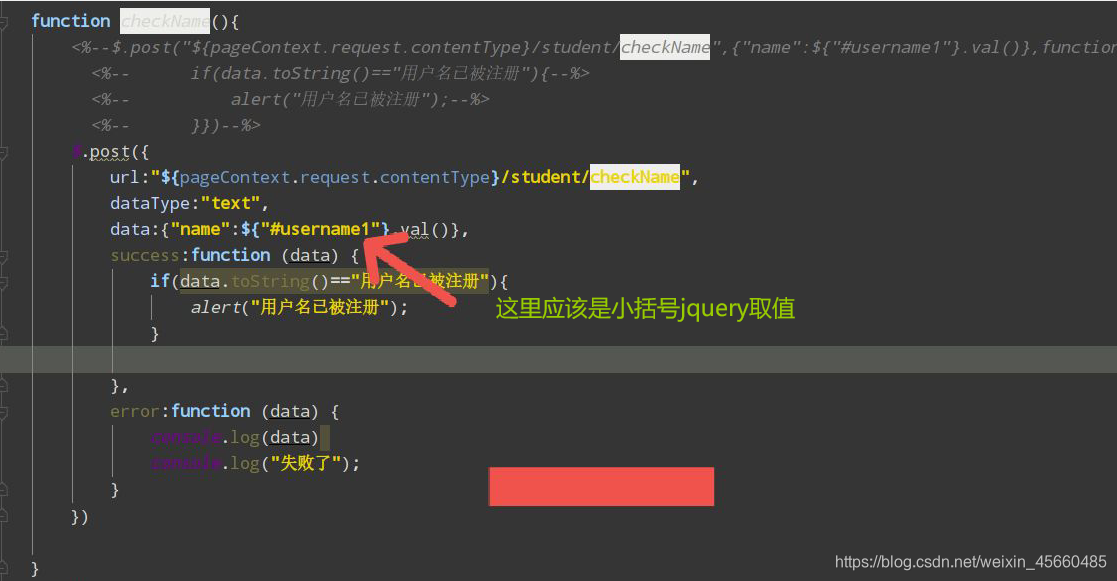This screenshot has height=581, width=1117.
Task: Select the highlighted checkName function name
Action: point(164,20)
